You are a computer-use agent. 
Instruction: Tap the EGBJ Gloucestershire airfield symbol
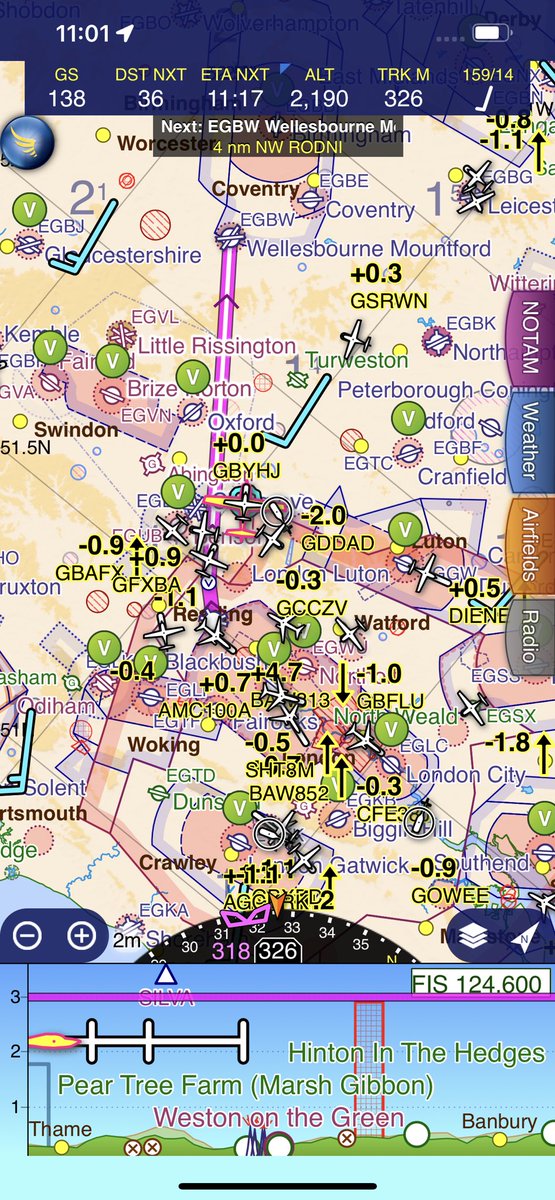click(x=30, y=243)
